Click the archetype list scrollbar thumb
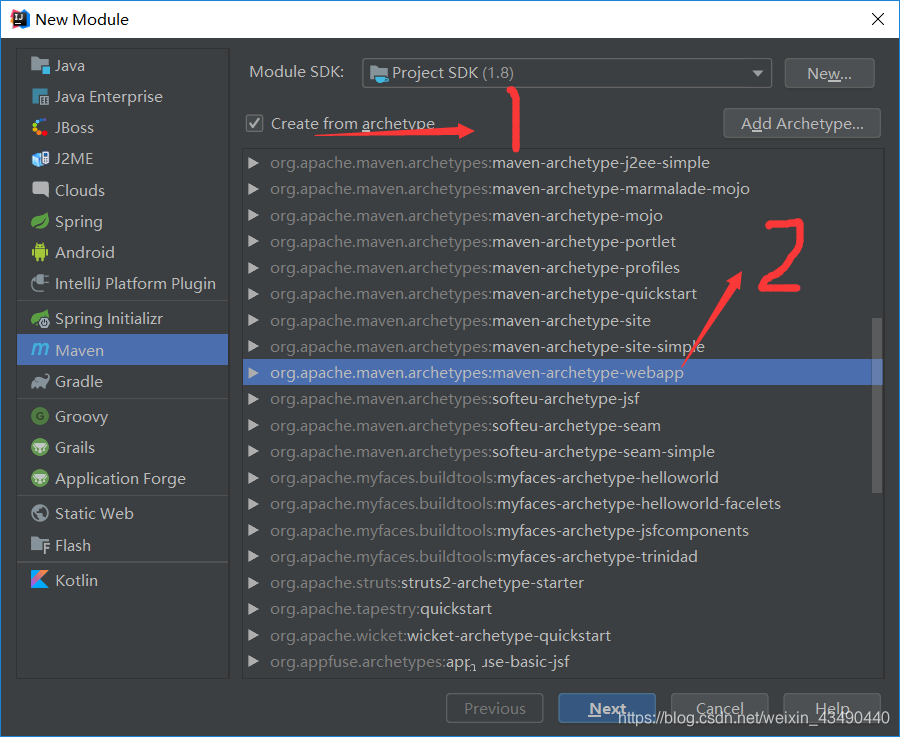 point(876,405)
